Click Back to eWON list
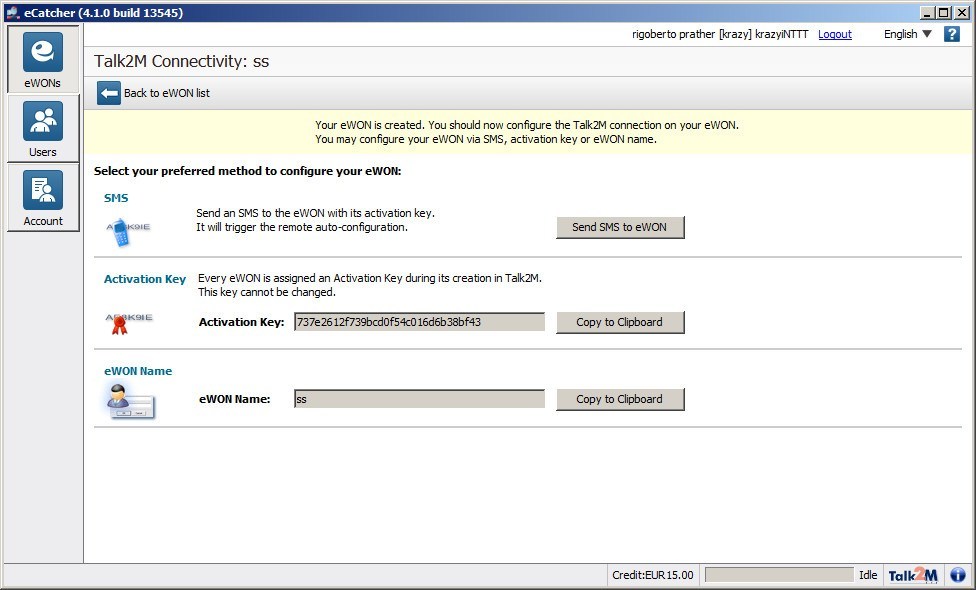976x590 pixels. click(167, 93)
